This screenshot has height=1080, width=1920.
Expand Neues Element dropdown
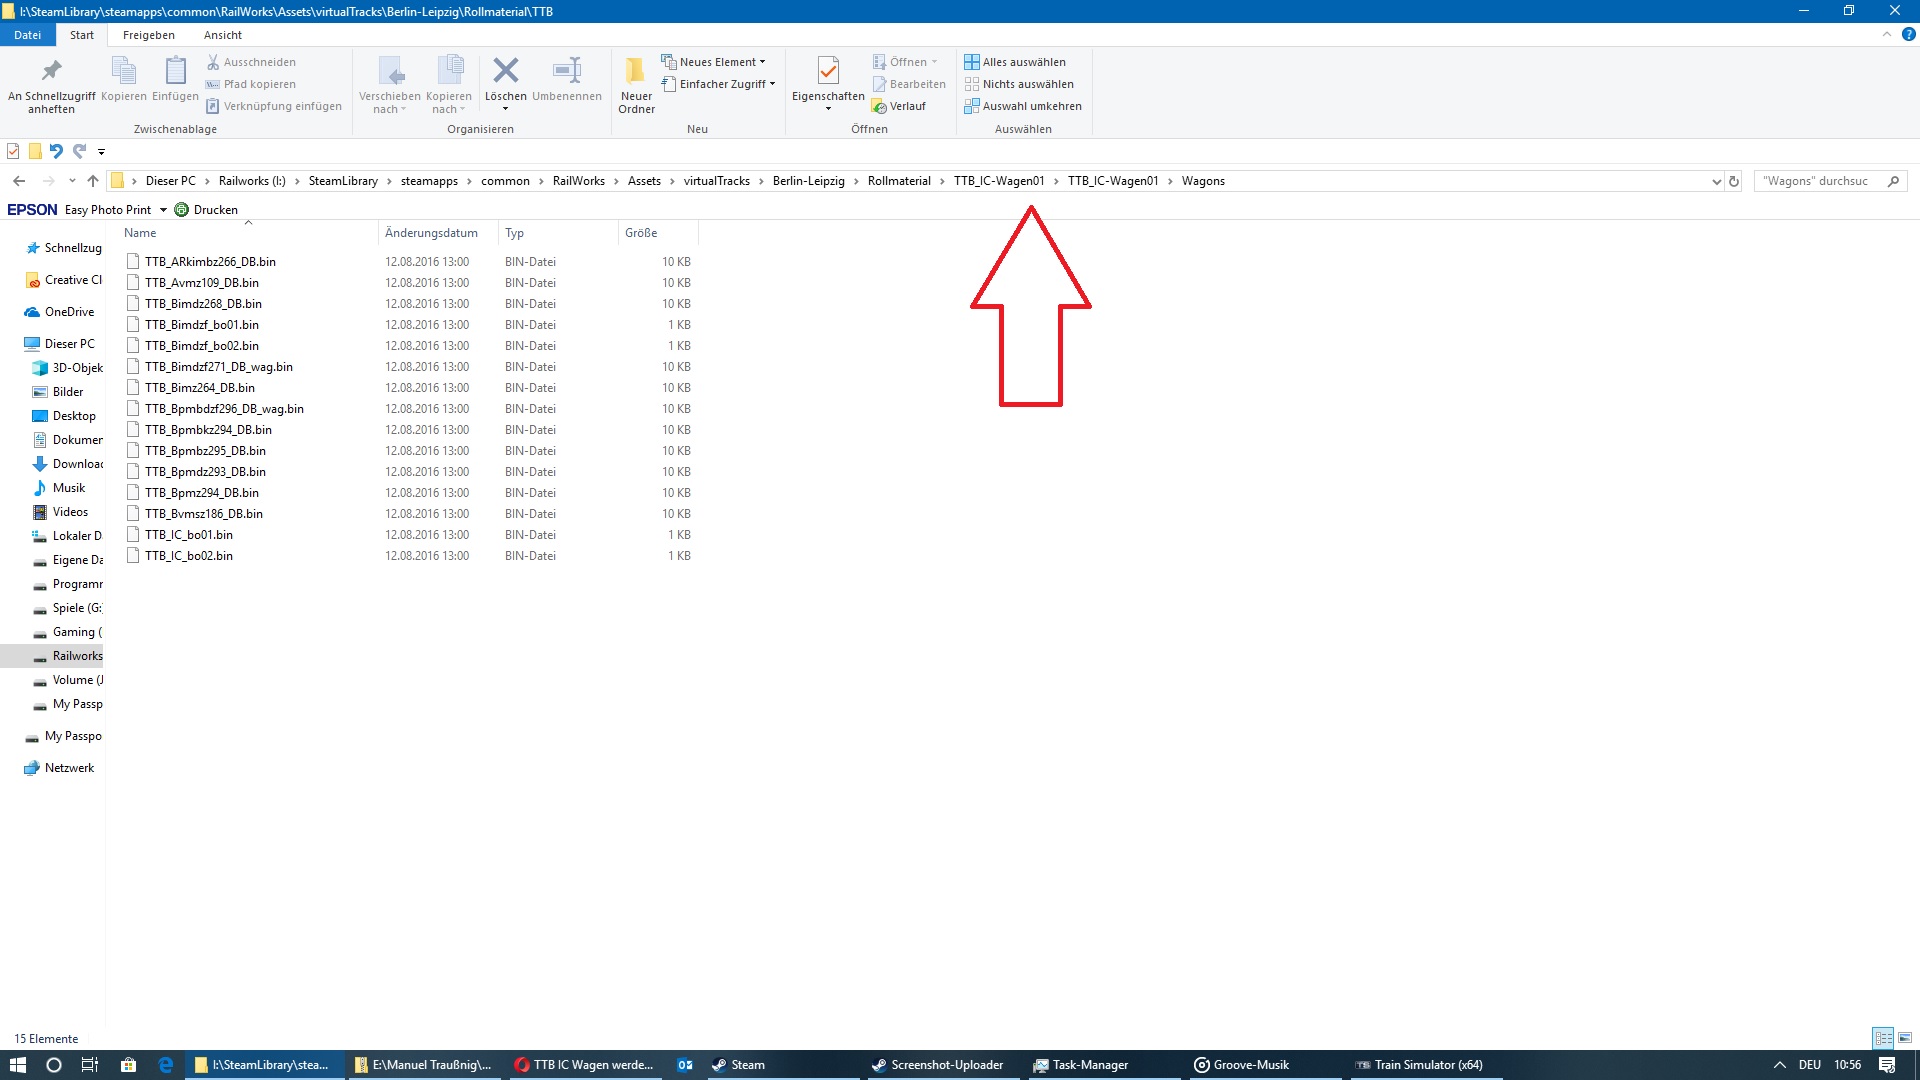pyautogui.click(x=713, y=62)
